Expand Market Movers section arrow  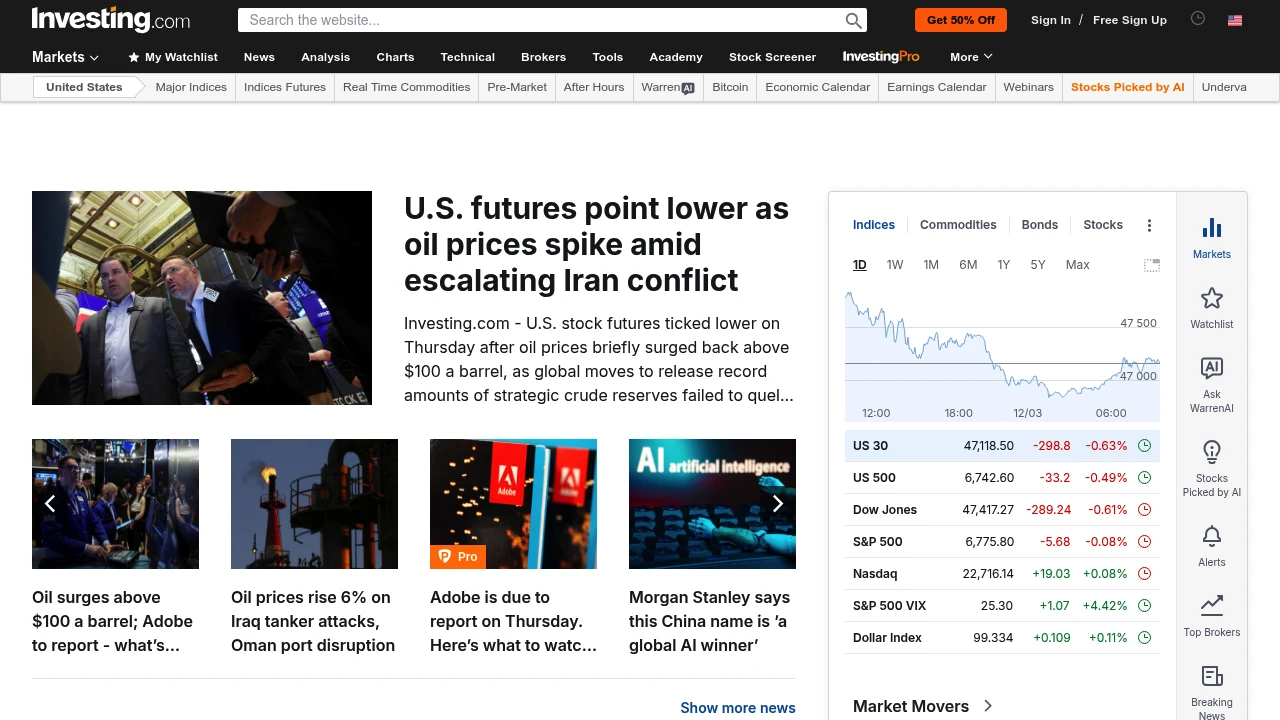(988, 706)
